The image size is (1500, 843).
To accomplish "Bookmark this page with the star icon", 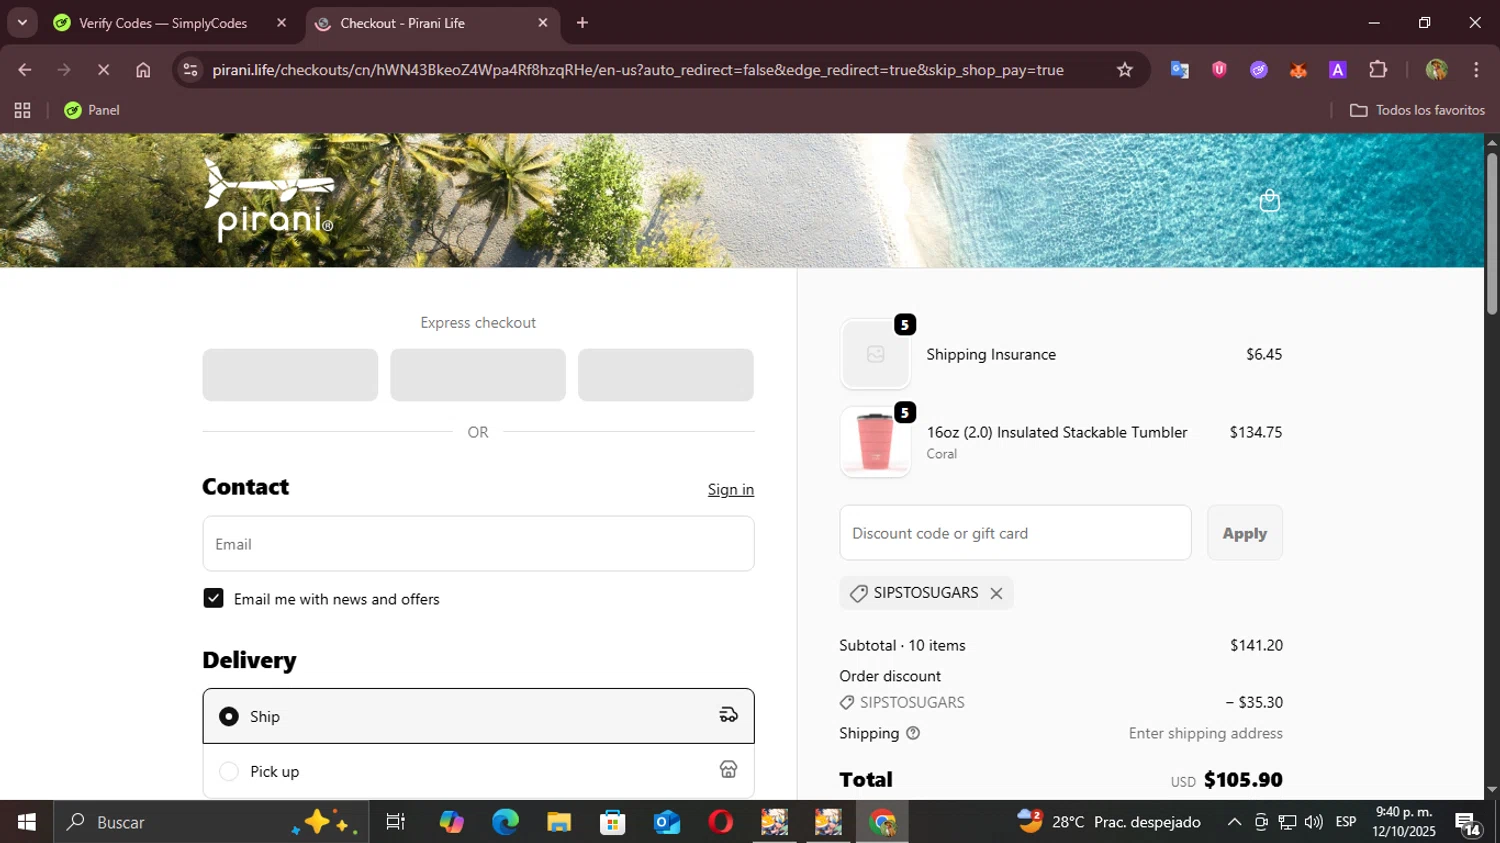I will click(x=1125, y=70).
